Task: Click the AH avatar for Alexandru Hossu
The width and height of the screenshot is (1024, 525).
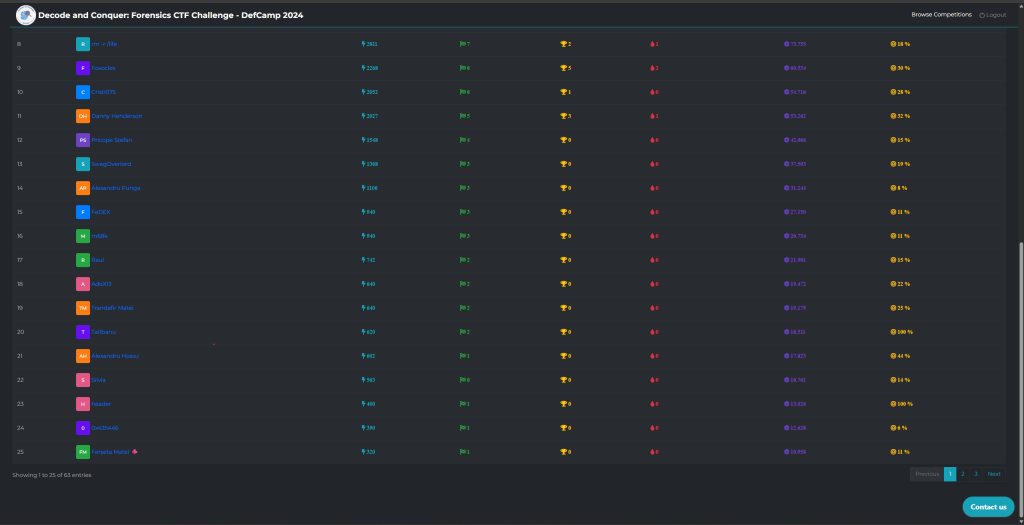Action: 83,356
